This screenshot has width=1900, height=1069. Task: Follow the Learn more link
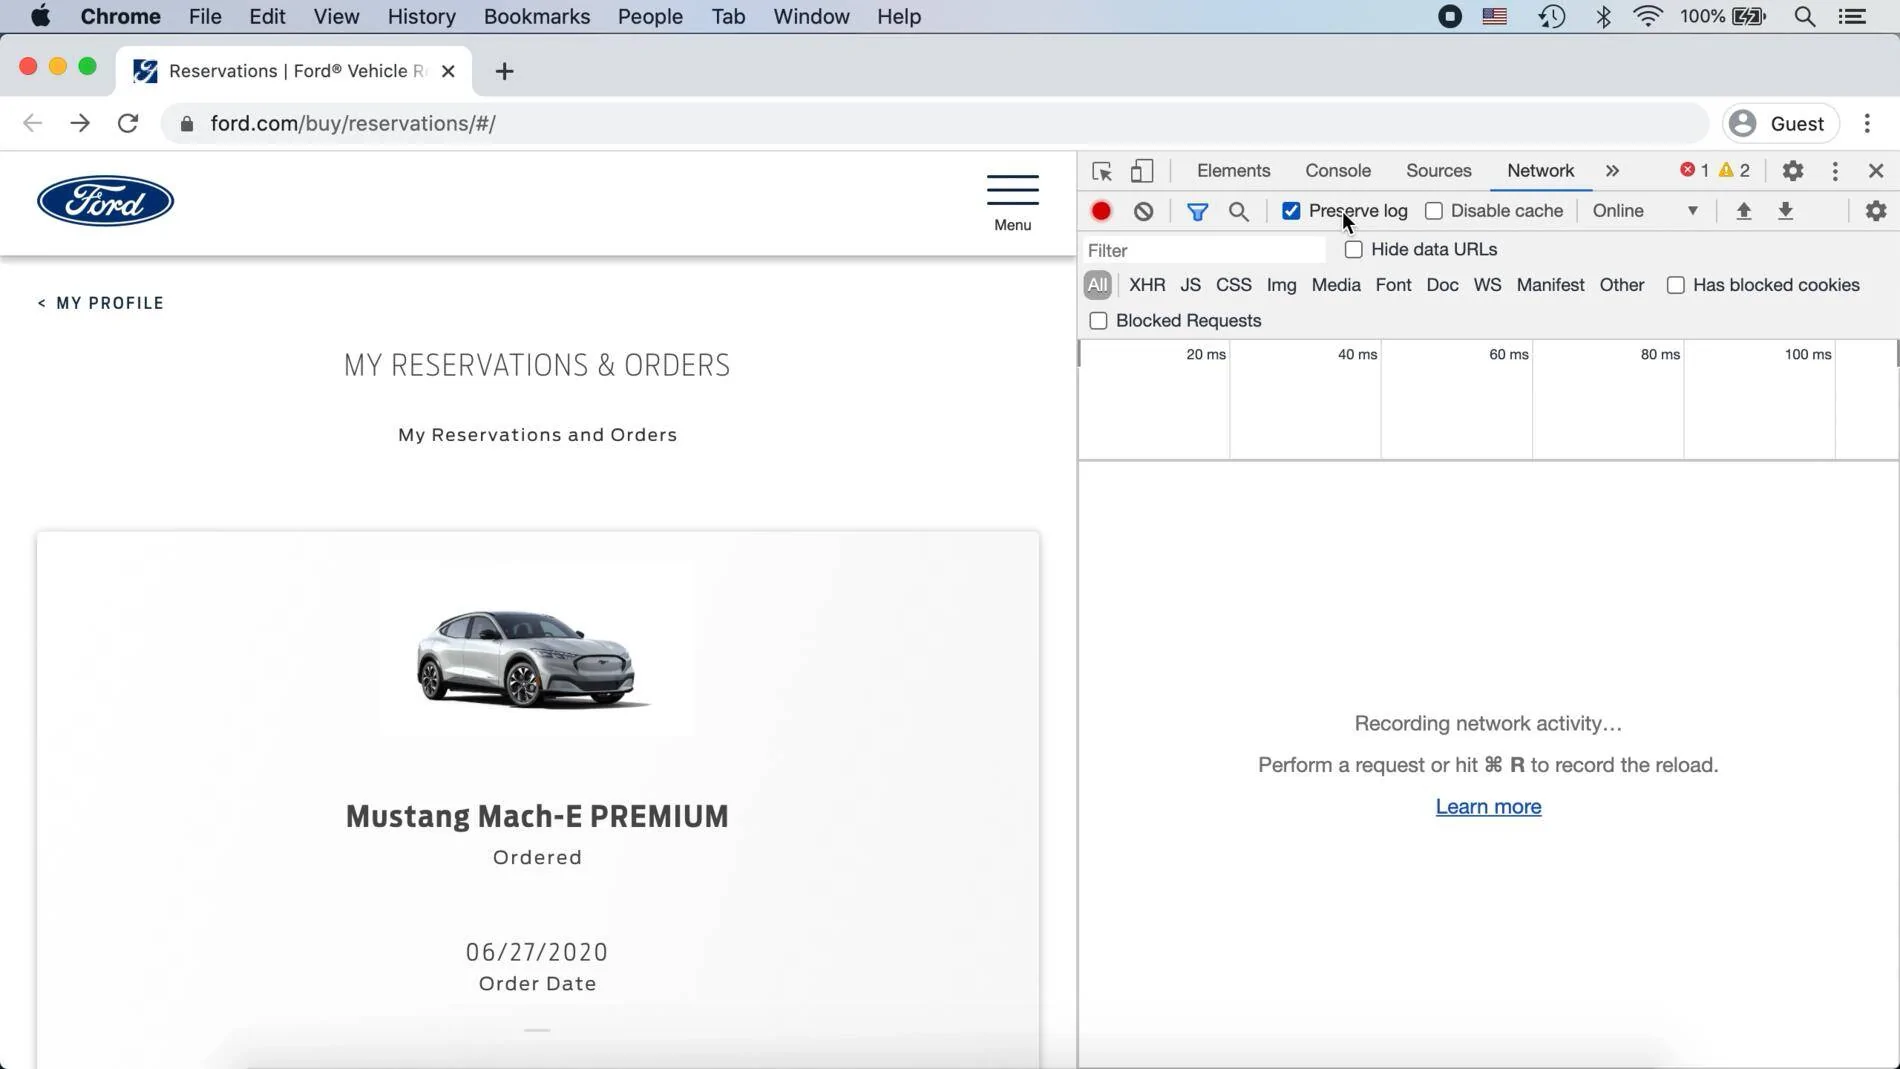click(x=1488, y=807)
